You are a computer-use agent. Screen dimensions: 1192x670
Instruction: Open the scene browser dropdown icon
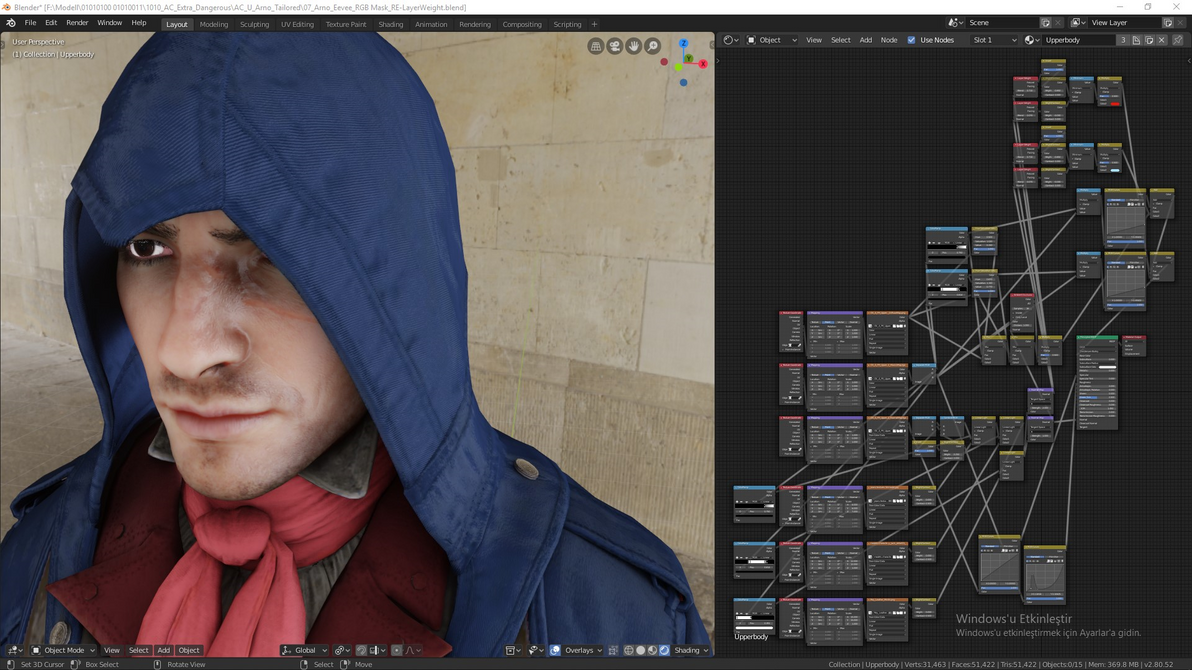956,23
